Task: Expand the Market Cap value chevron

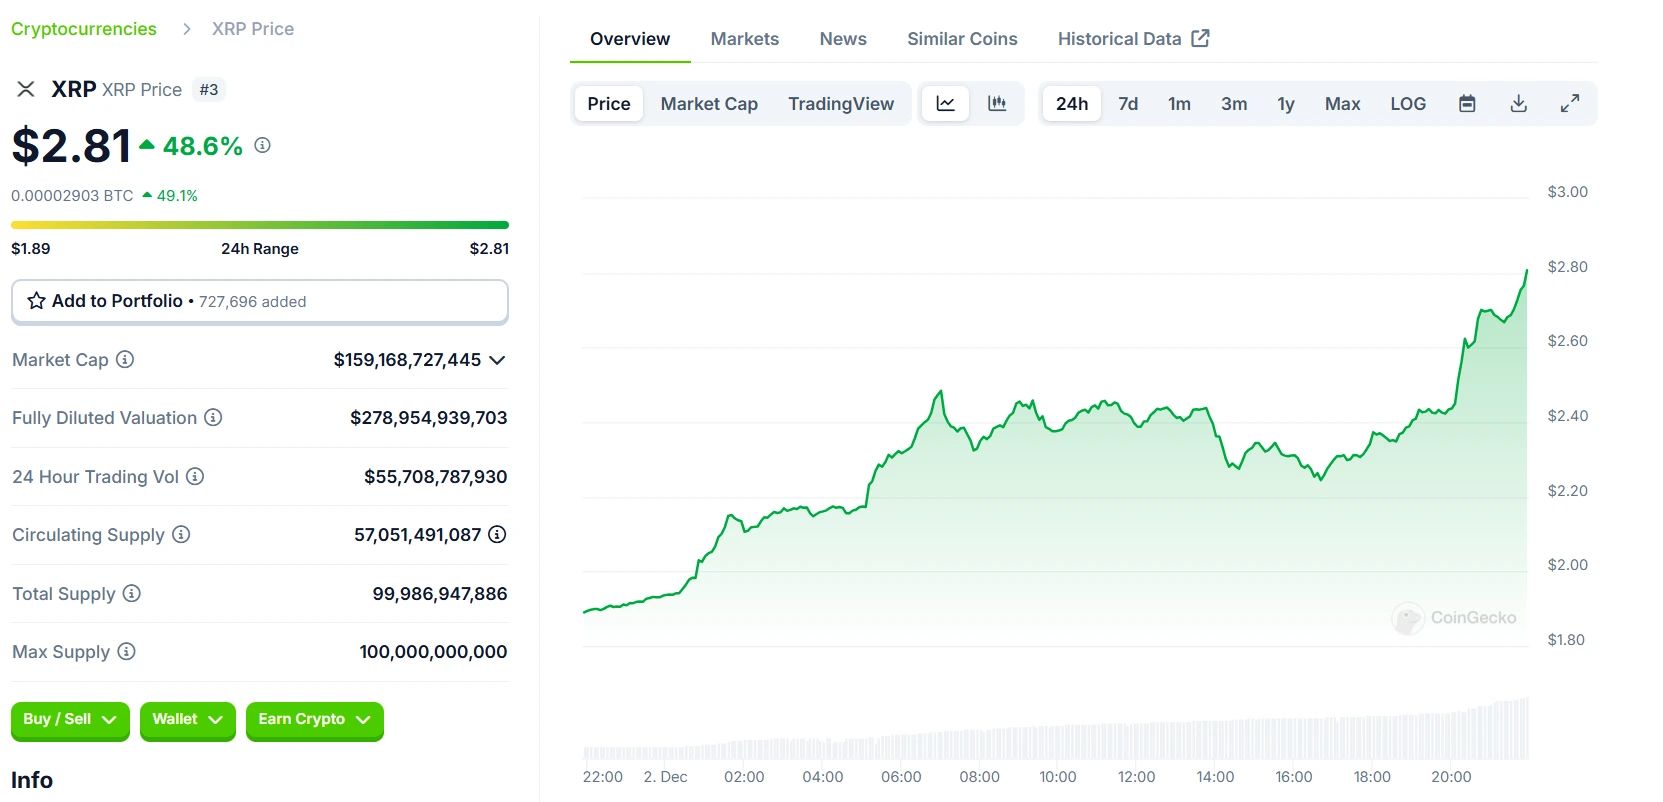Action: [497, 360]
